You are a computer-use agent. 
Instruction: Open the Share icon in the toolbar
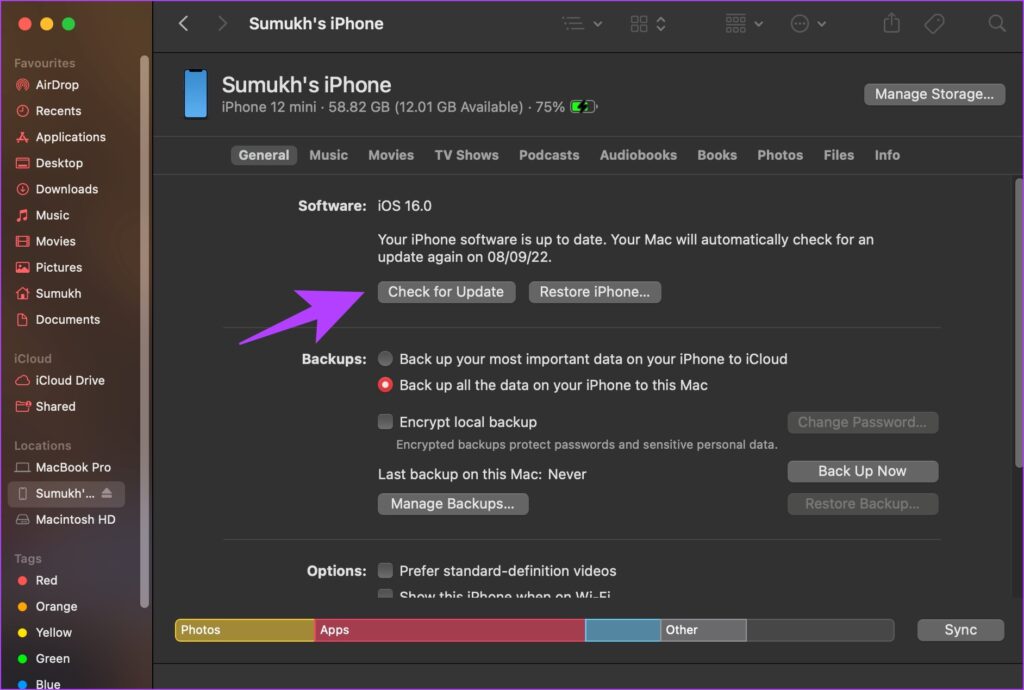point(891,22)
